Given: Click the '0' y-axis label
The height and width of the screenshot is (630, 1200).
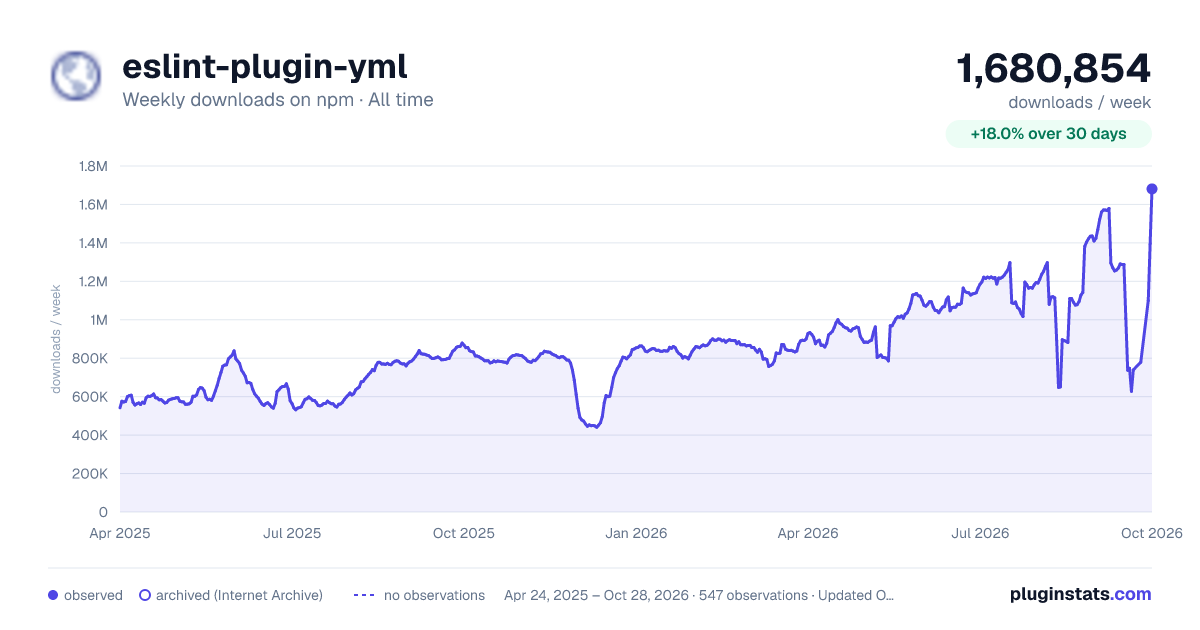Looking at the screenshot, I should click(x=103, y=512).
